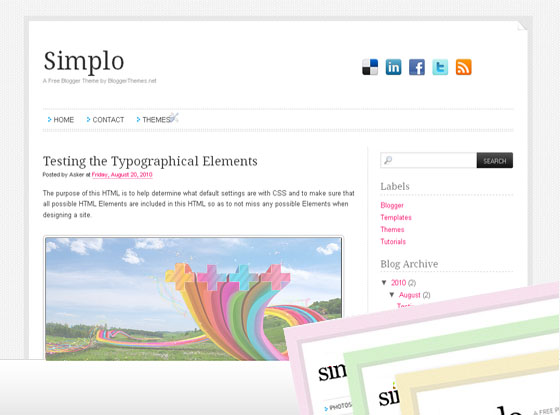Click tagline 'A Free Blogger Theme by BloggerThemes.net'
560x415 pixels.
(100, 81)
